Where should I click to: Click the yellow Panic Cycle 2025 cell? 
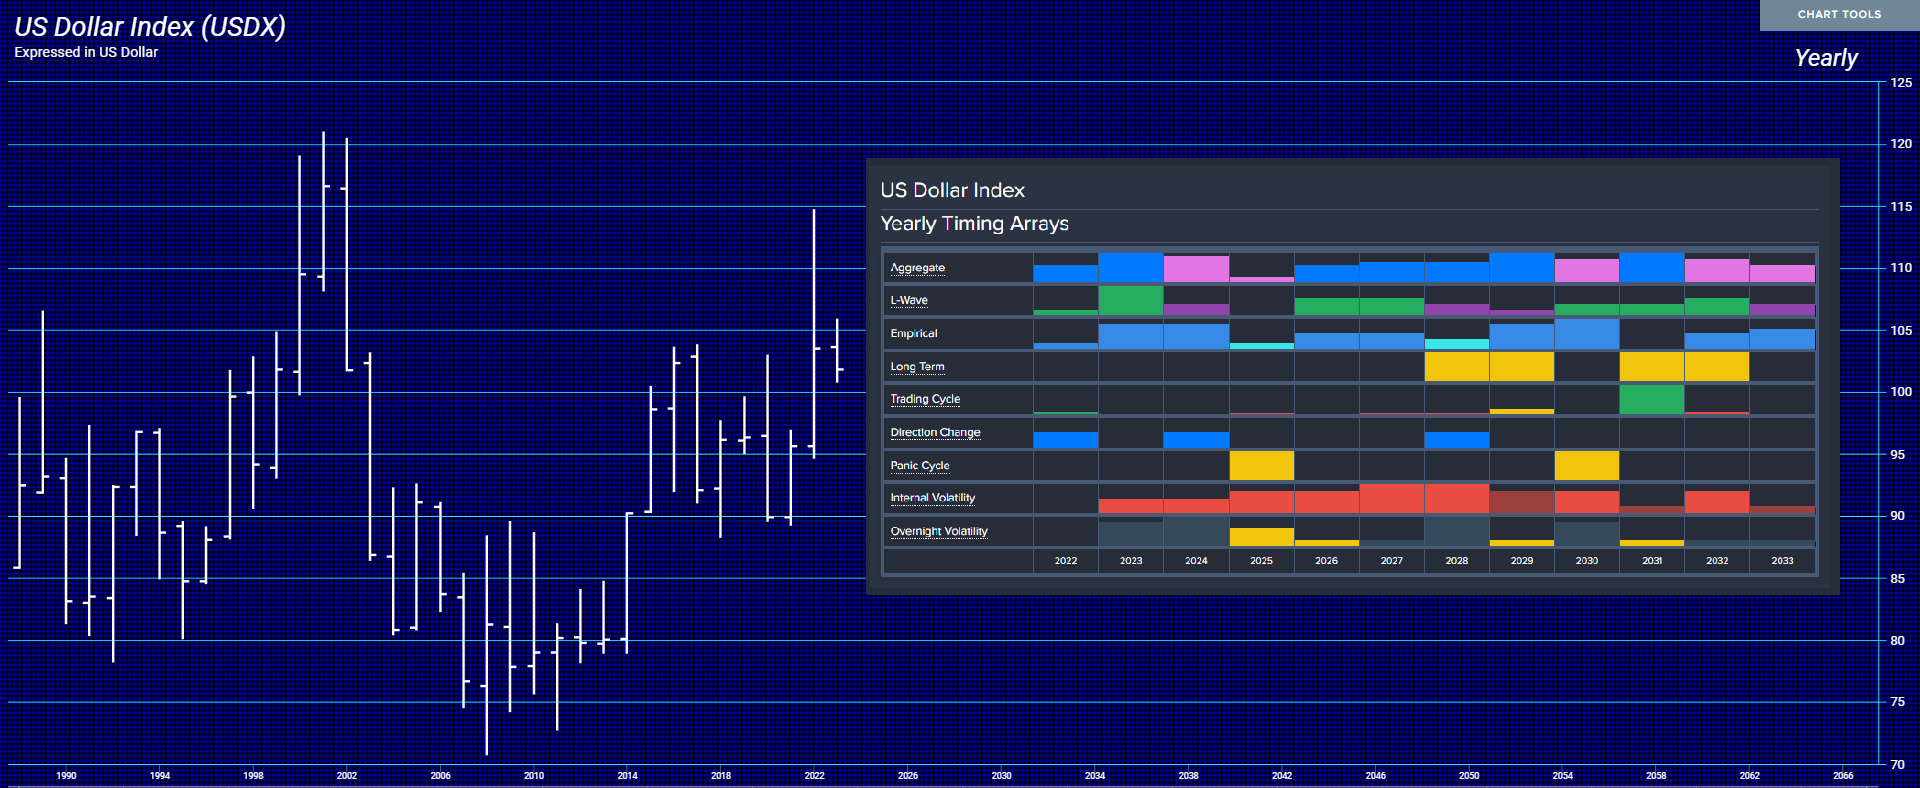click(x=1261, y=466)
